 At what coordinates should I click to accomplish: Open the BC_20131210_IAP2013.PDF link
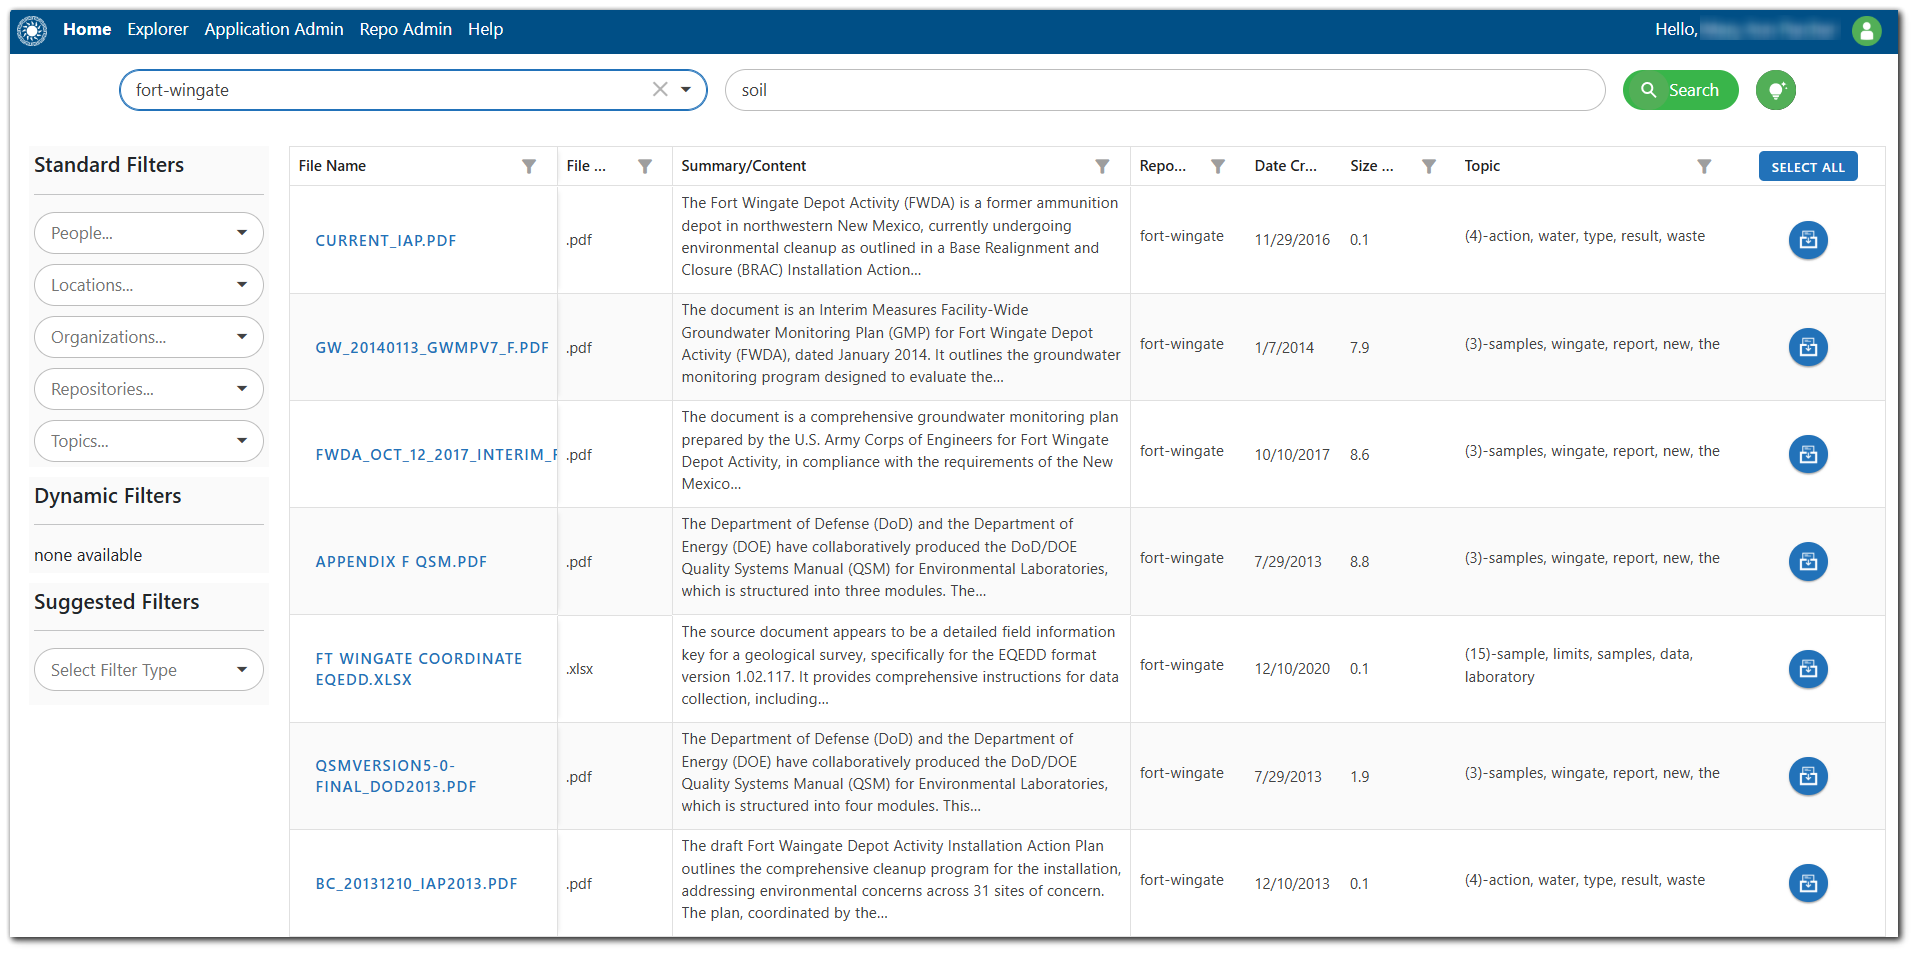416,884
